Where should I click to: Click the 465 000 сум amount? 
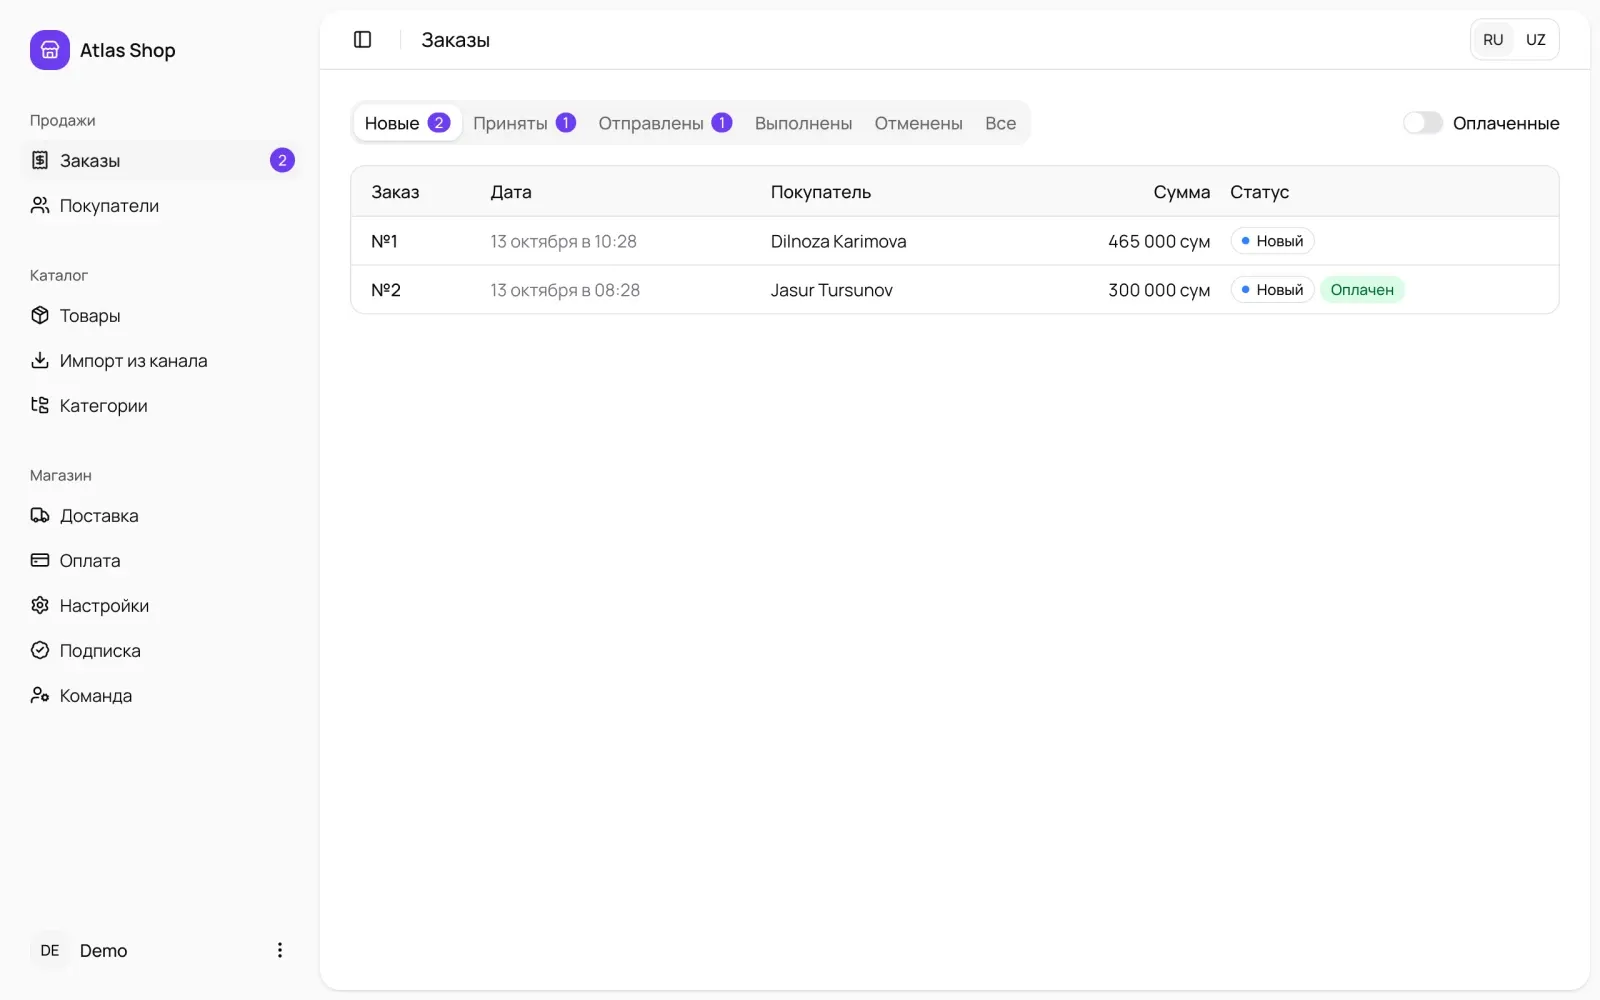click(x=1159, y=241)
